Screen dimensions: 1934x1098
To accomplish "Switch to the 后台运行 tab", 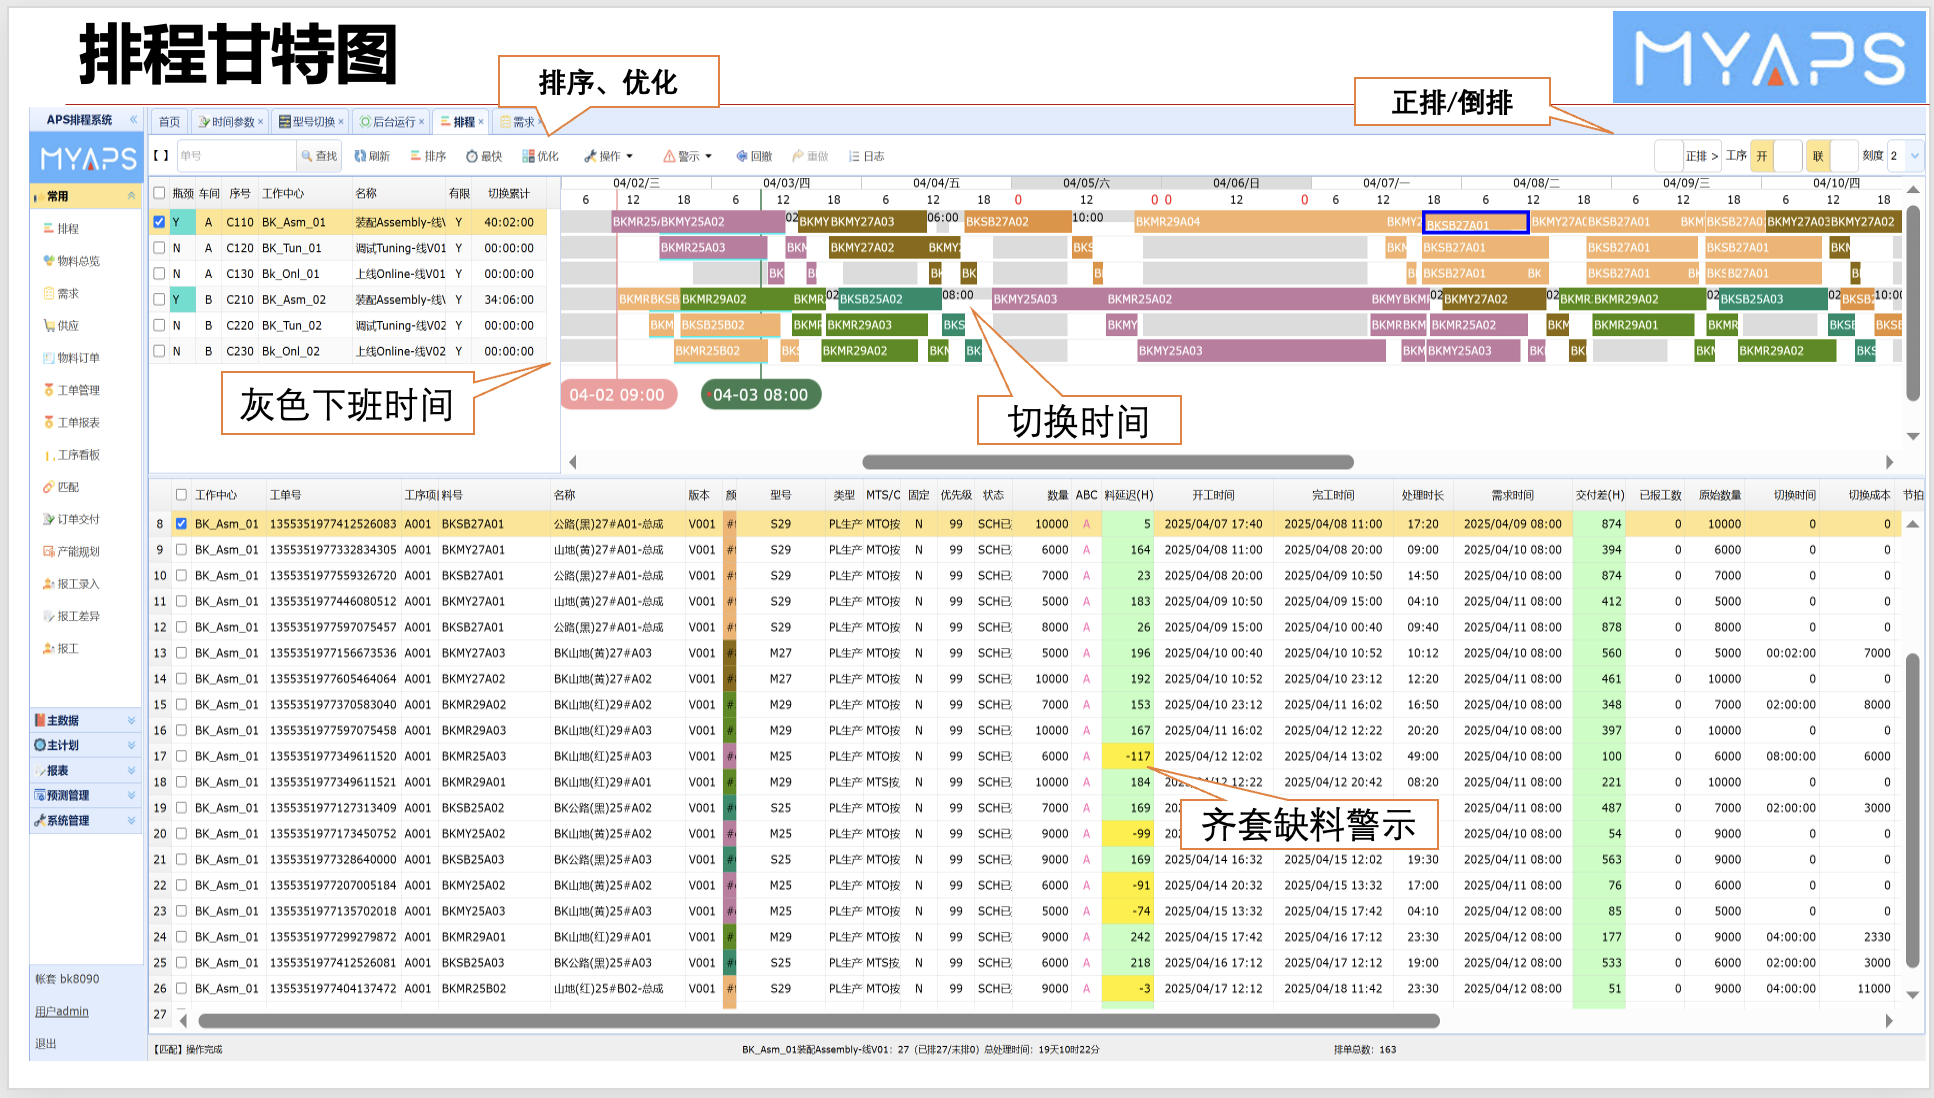I will click(x=392, y=122).
